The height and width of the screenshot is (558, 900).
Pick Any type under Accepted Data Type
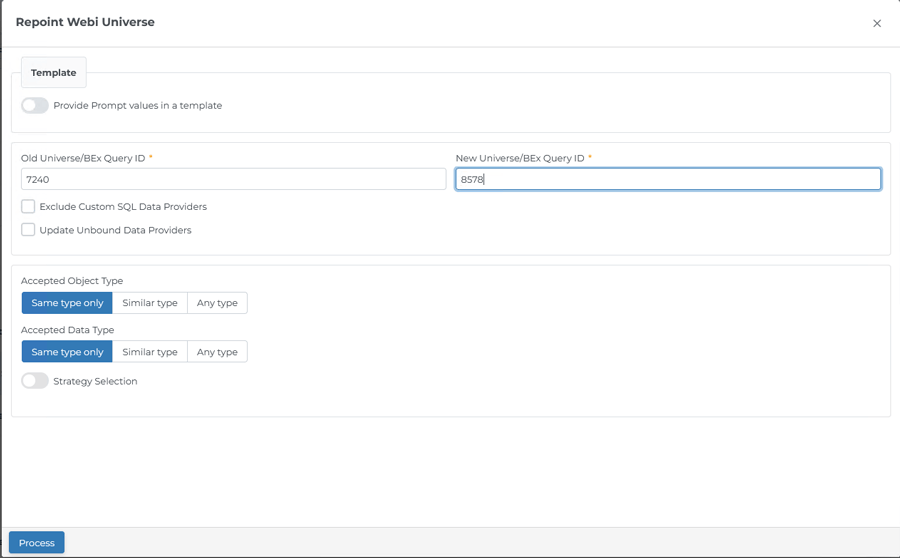[x=217, y=352]
